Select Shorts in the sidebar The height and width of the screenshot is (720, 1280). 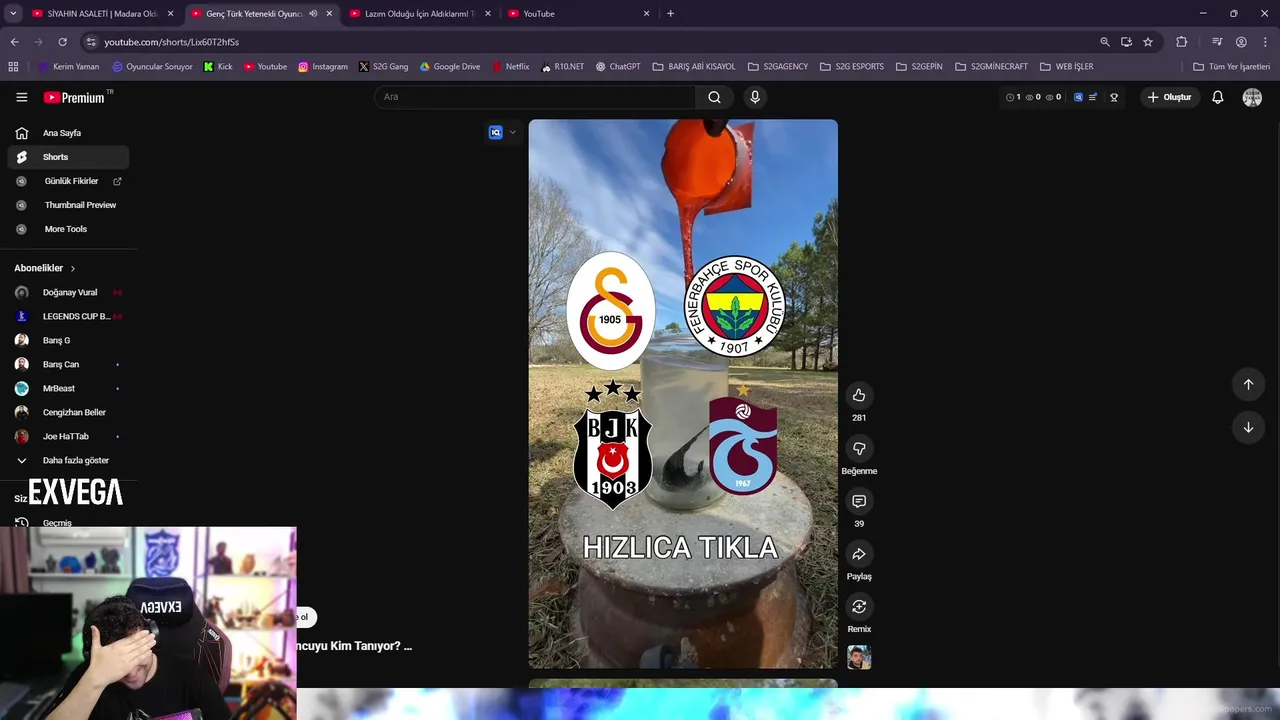point(68,157)
